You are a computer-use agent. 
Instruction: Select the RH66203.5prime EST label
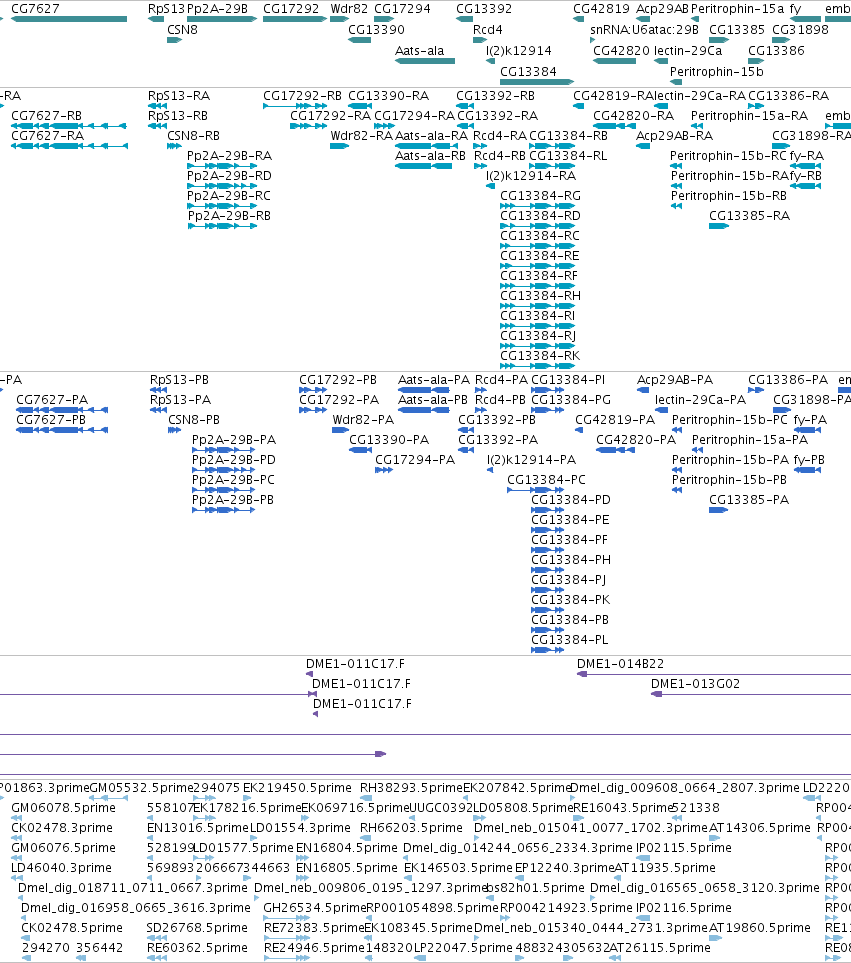coord(411,827)
